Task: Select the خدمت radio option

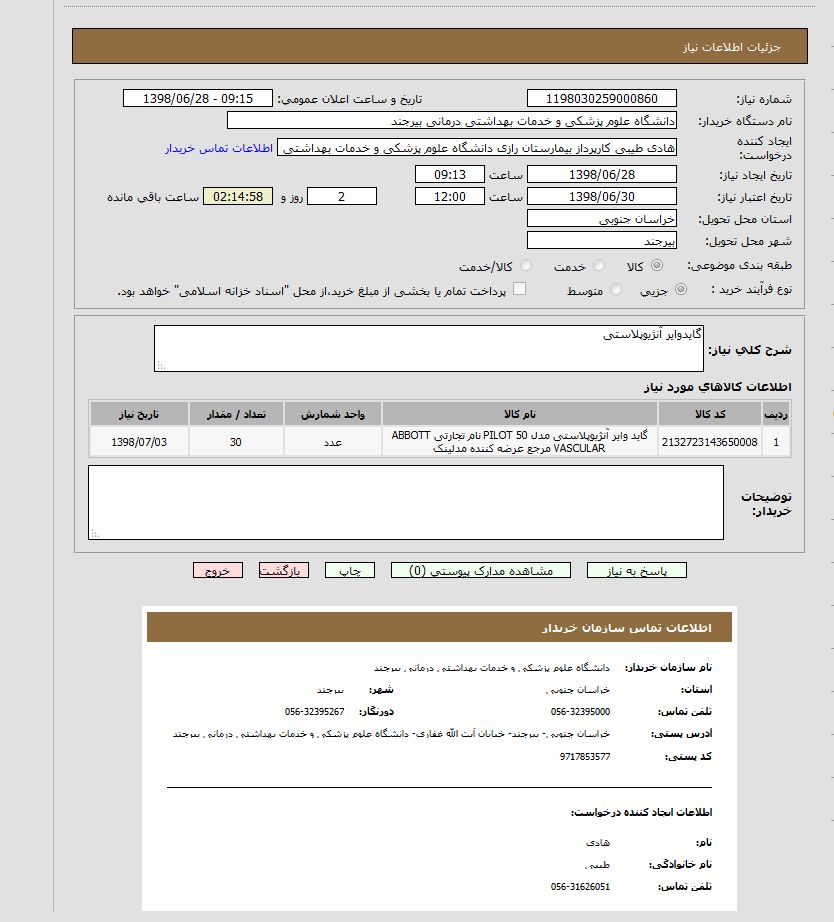Action: (599, 266)
